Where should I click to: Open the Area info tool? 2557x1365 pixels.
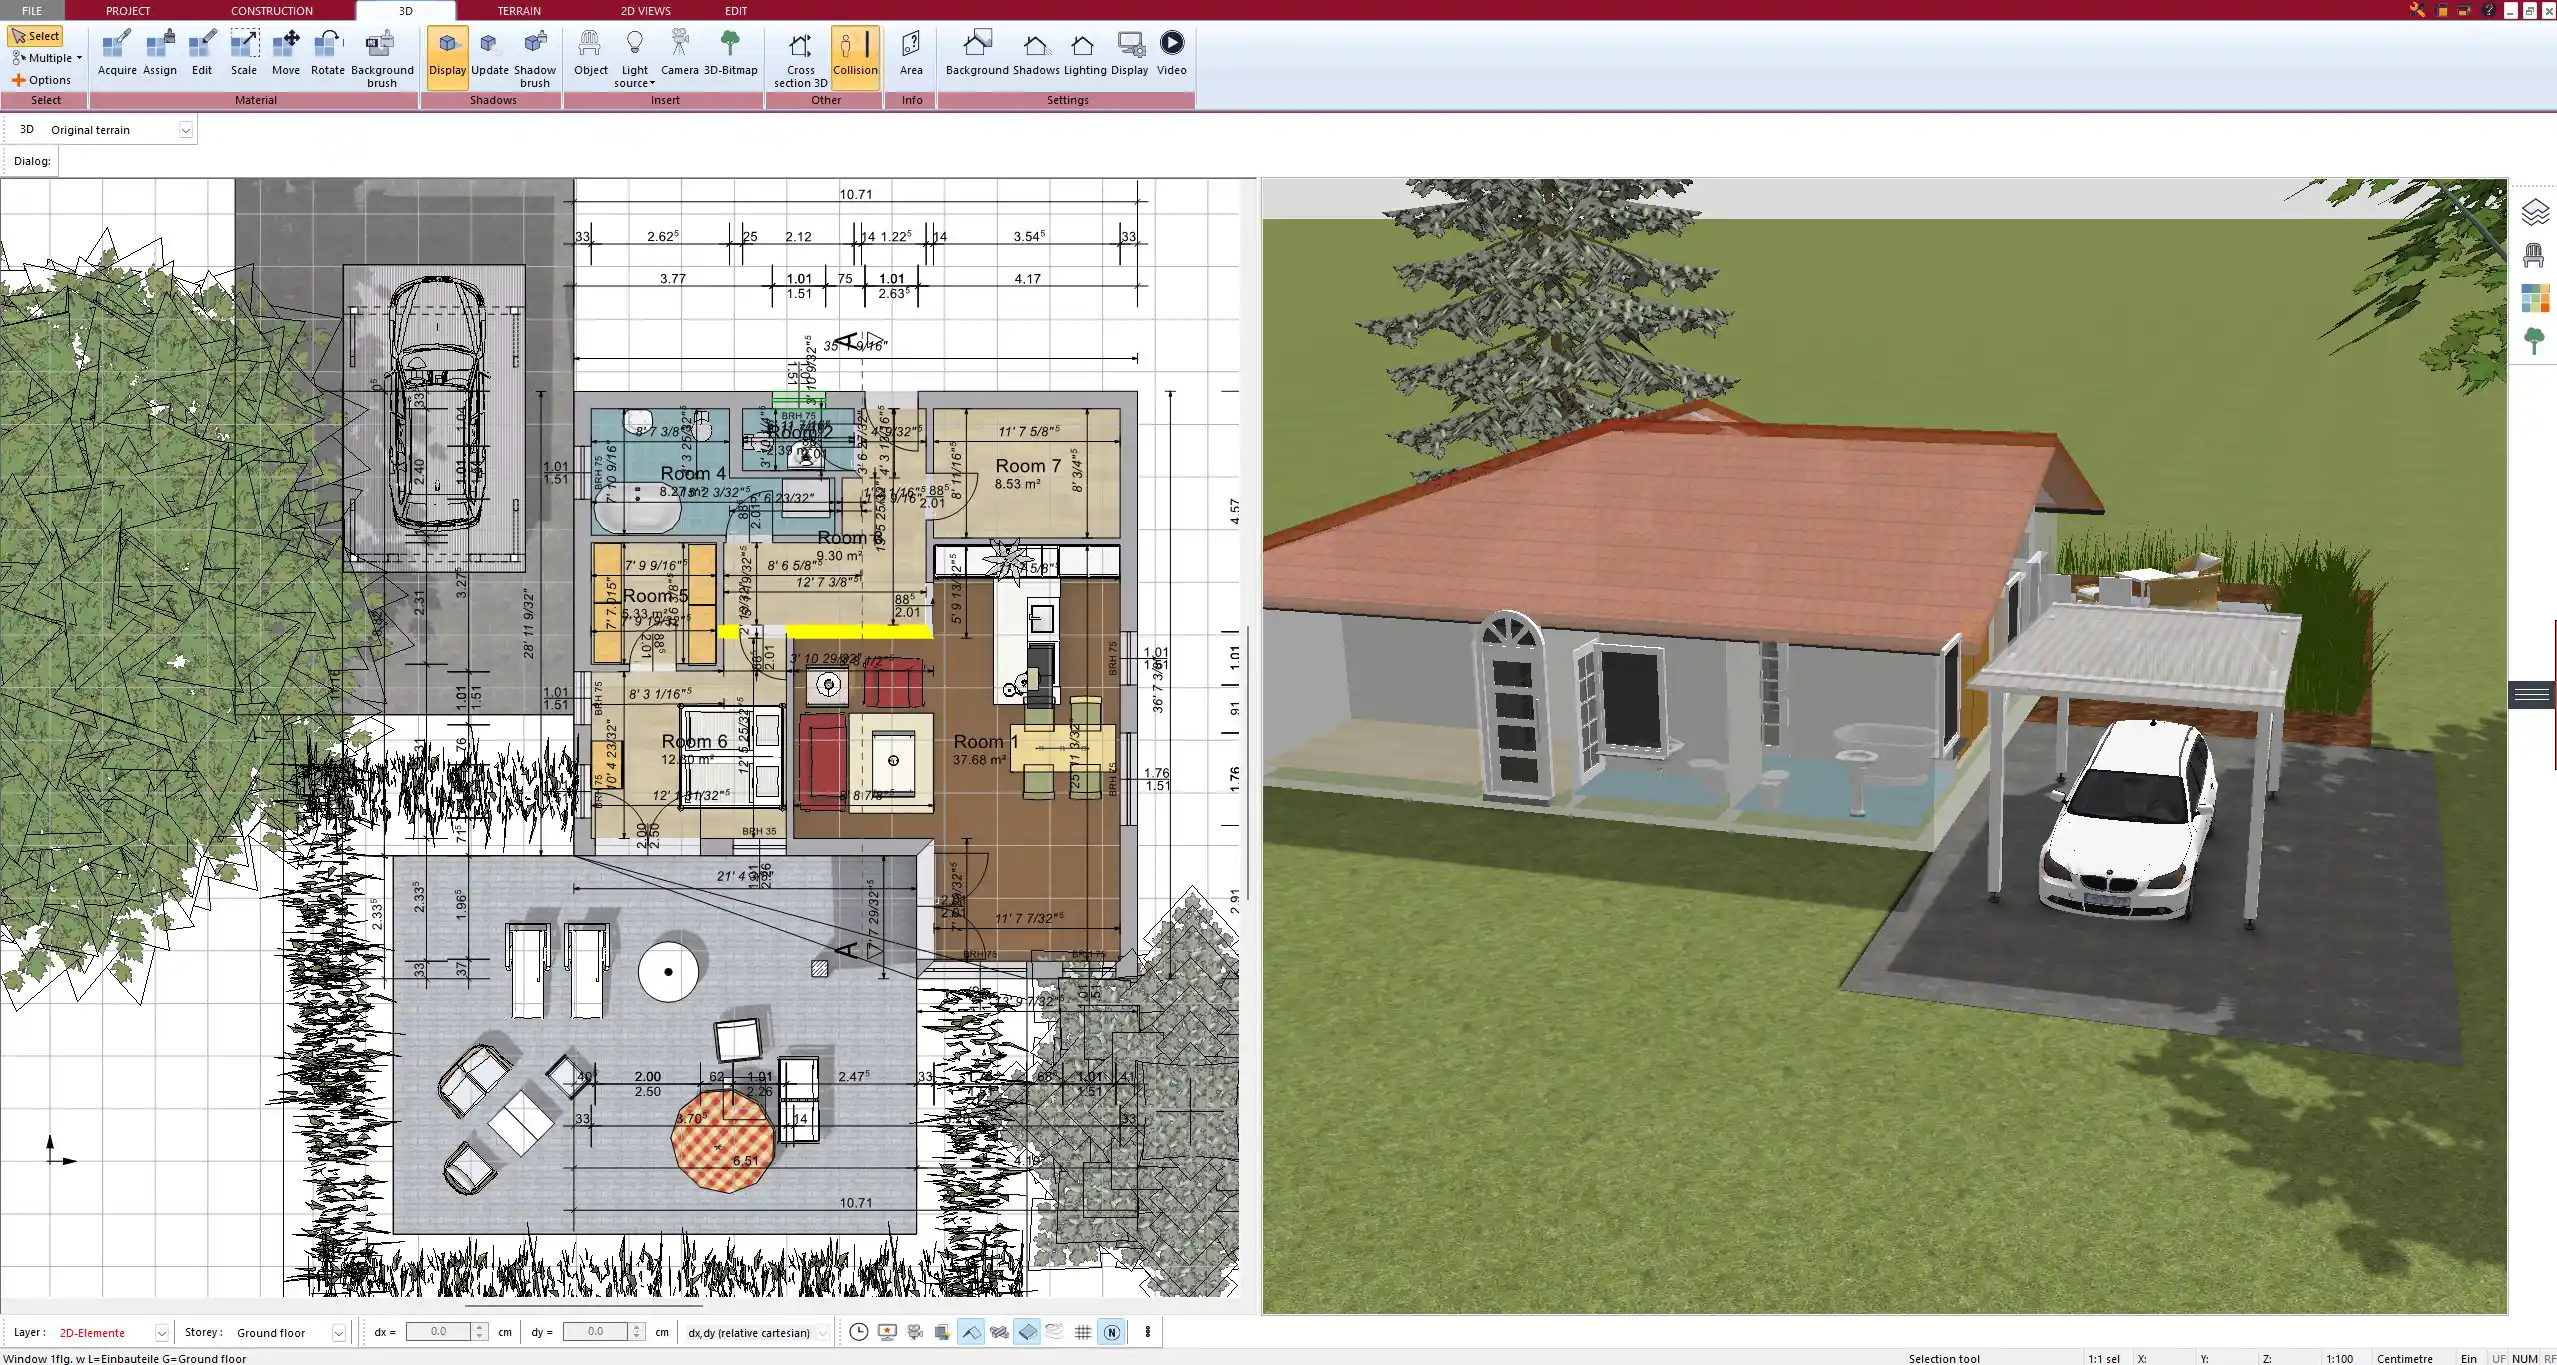(x=910, y=55)
